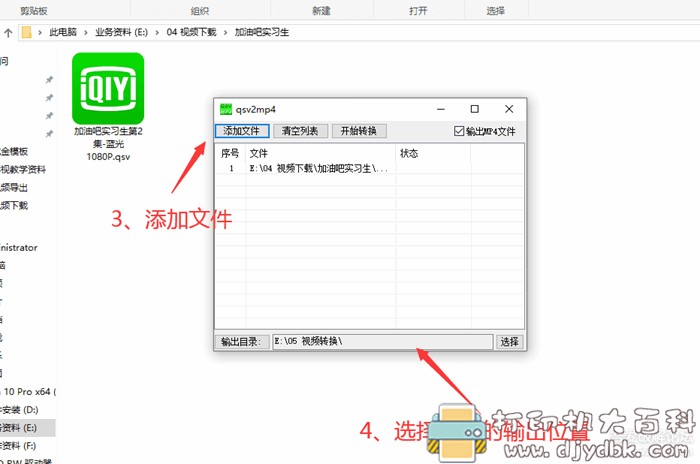Select the 10 Pro x64 drive
Screen dimensions: 700x464
[28, 392]
